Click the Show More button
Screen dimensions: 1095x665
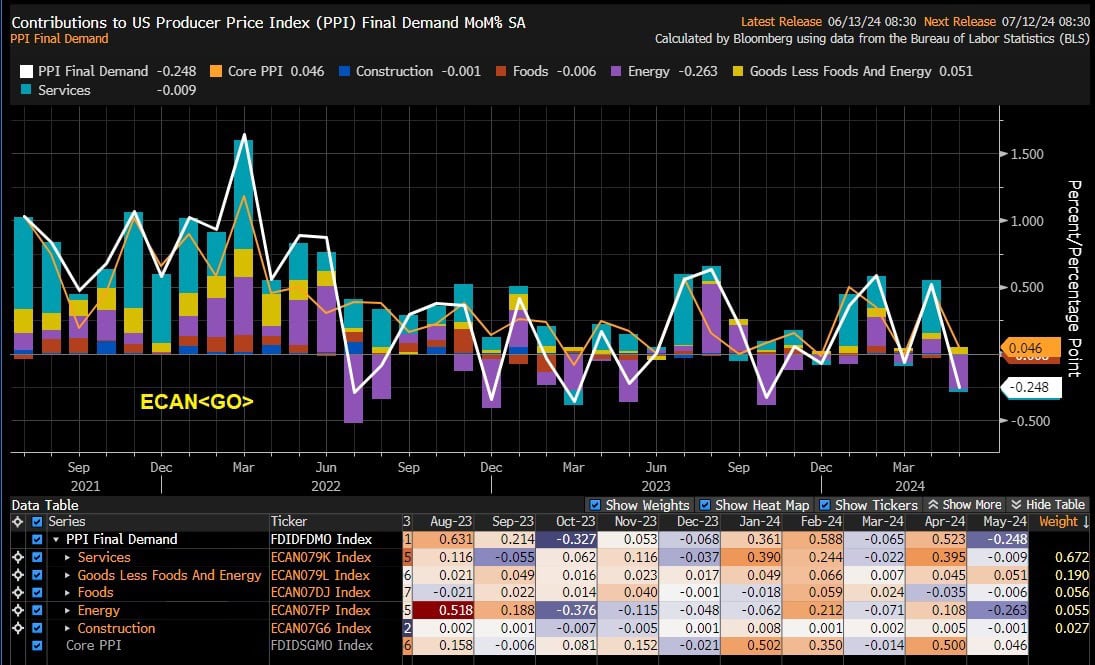point(964,505)
